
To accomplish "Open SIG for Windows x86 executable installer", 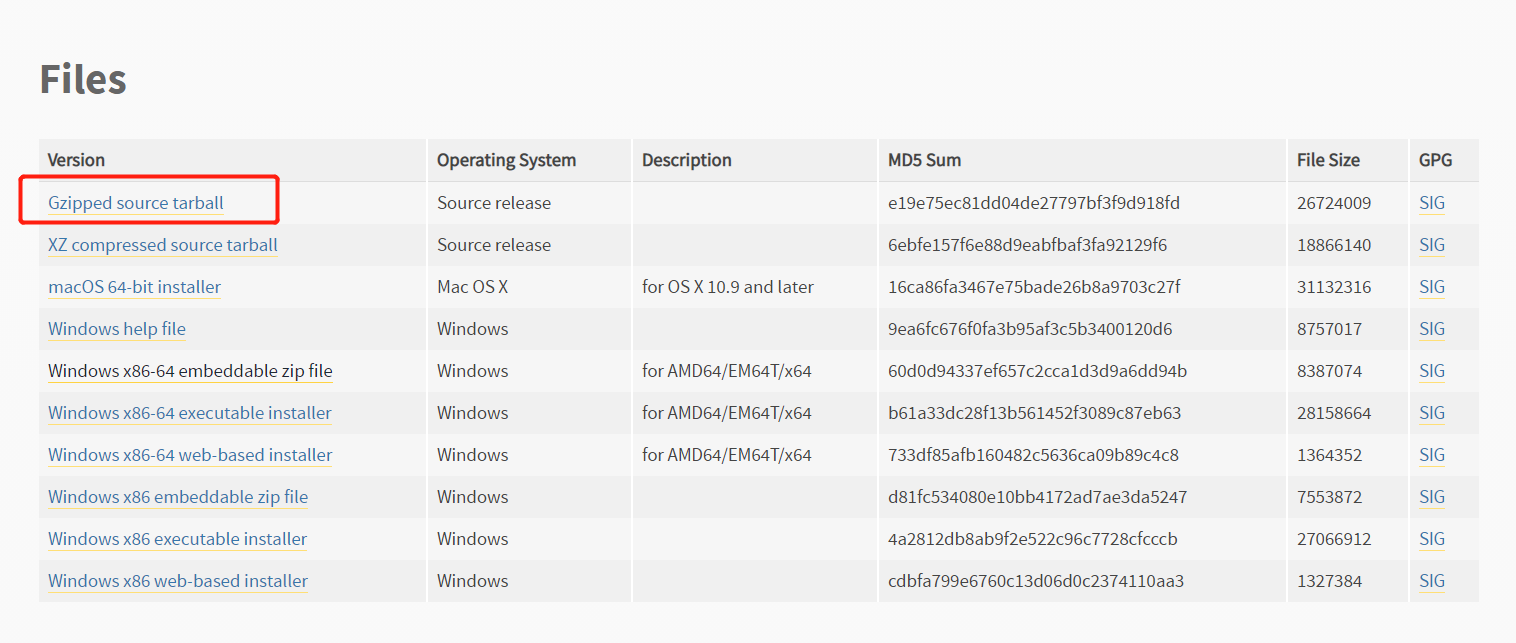I will [1432, 539].
